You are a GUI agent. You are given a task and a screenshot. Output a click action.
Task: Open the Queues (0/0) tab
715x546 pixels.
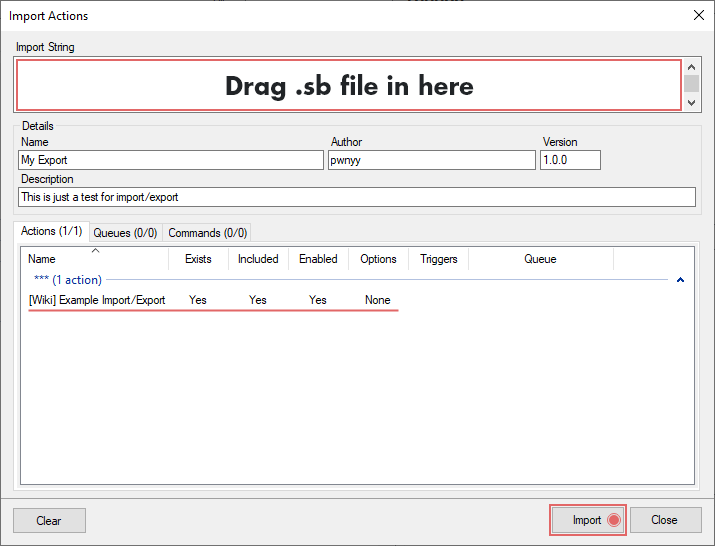(125, 233)
